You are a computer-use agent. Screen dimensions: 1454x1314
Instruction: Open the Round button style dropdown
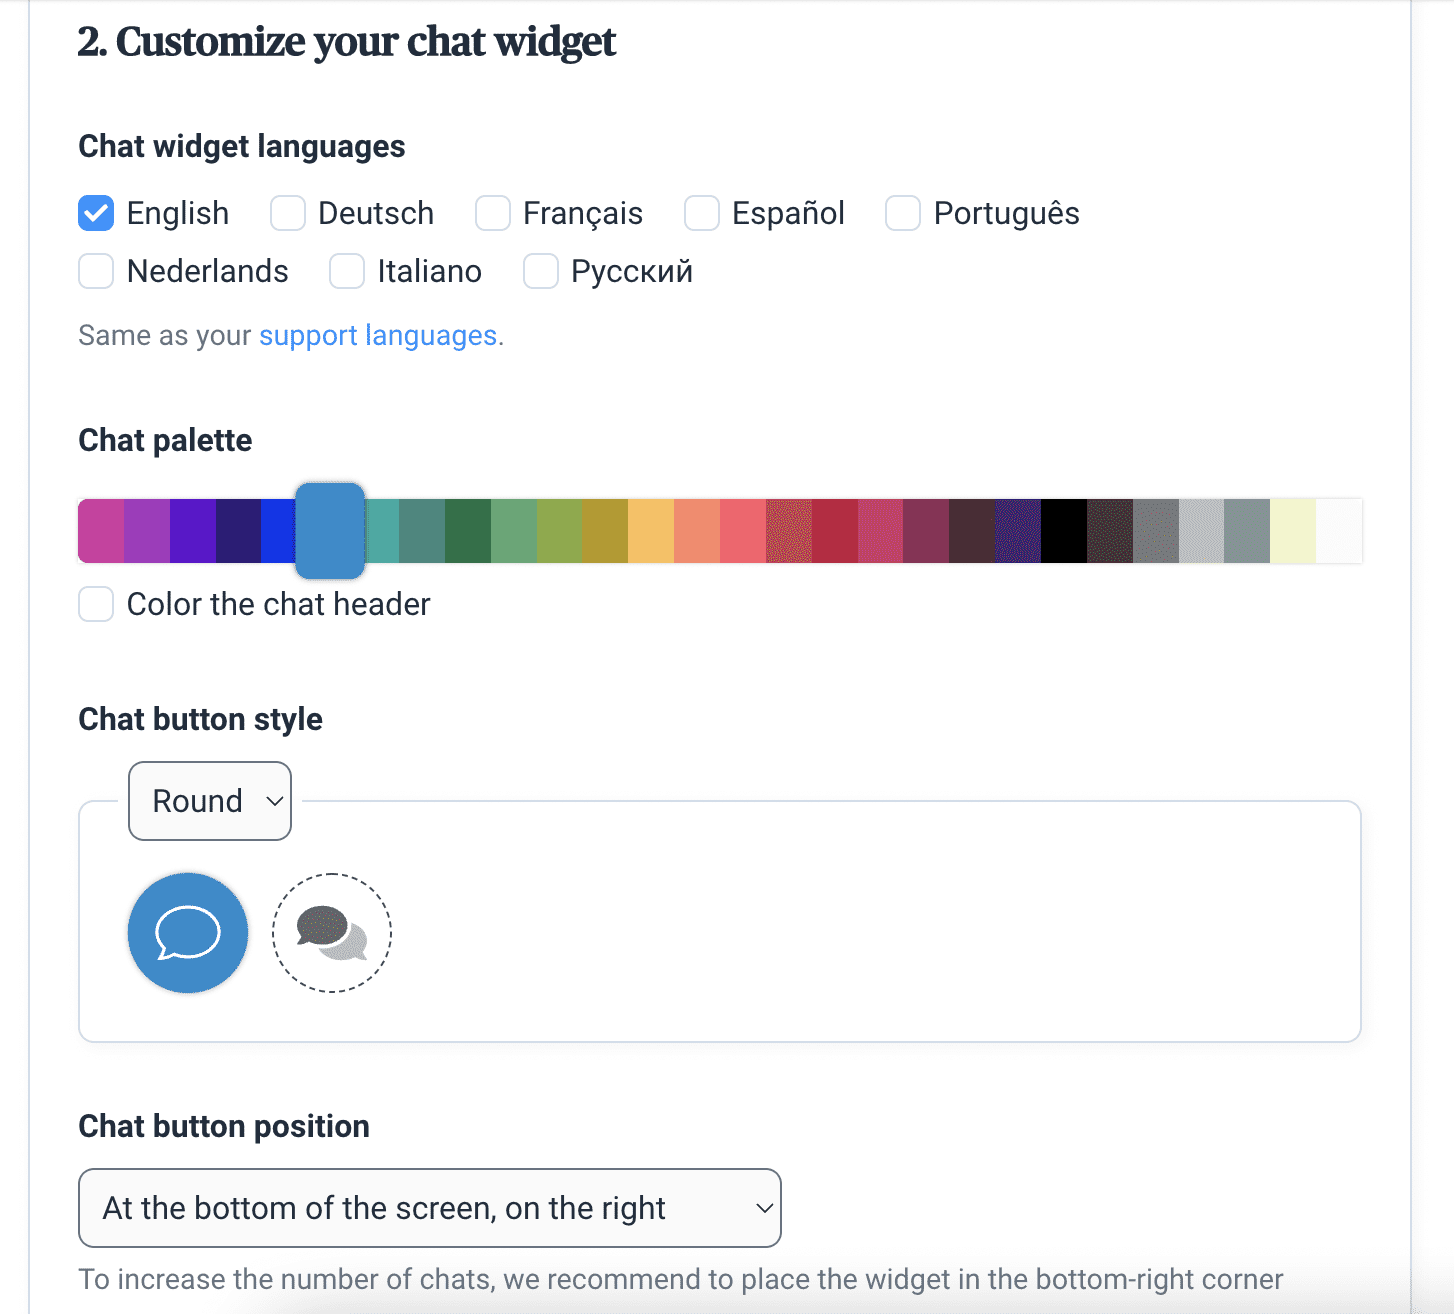point(210,801)
